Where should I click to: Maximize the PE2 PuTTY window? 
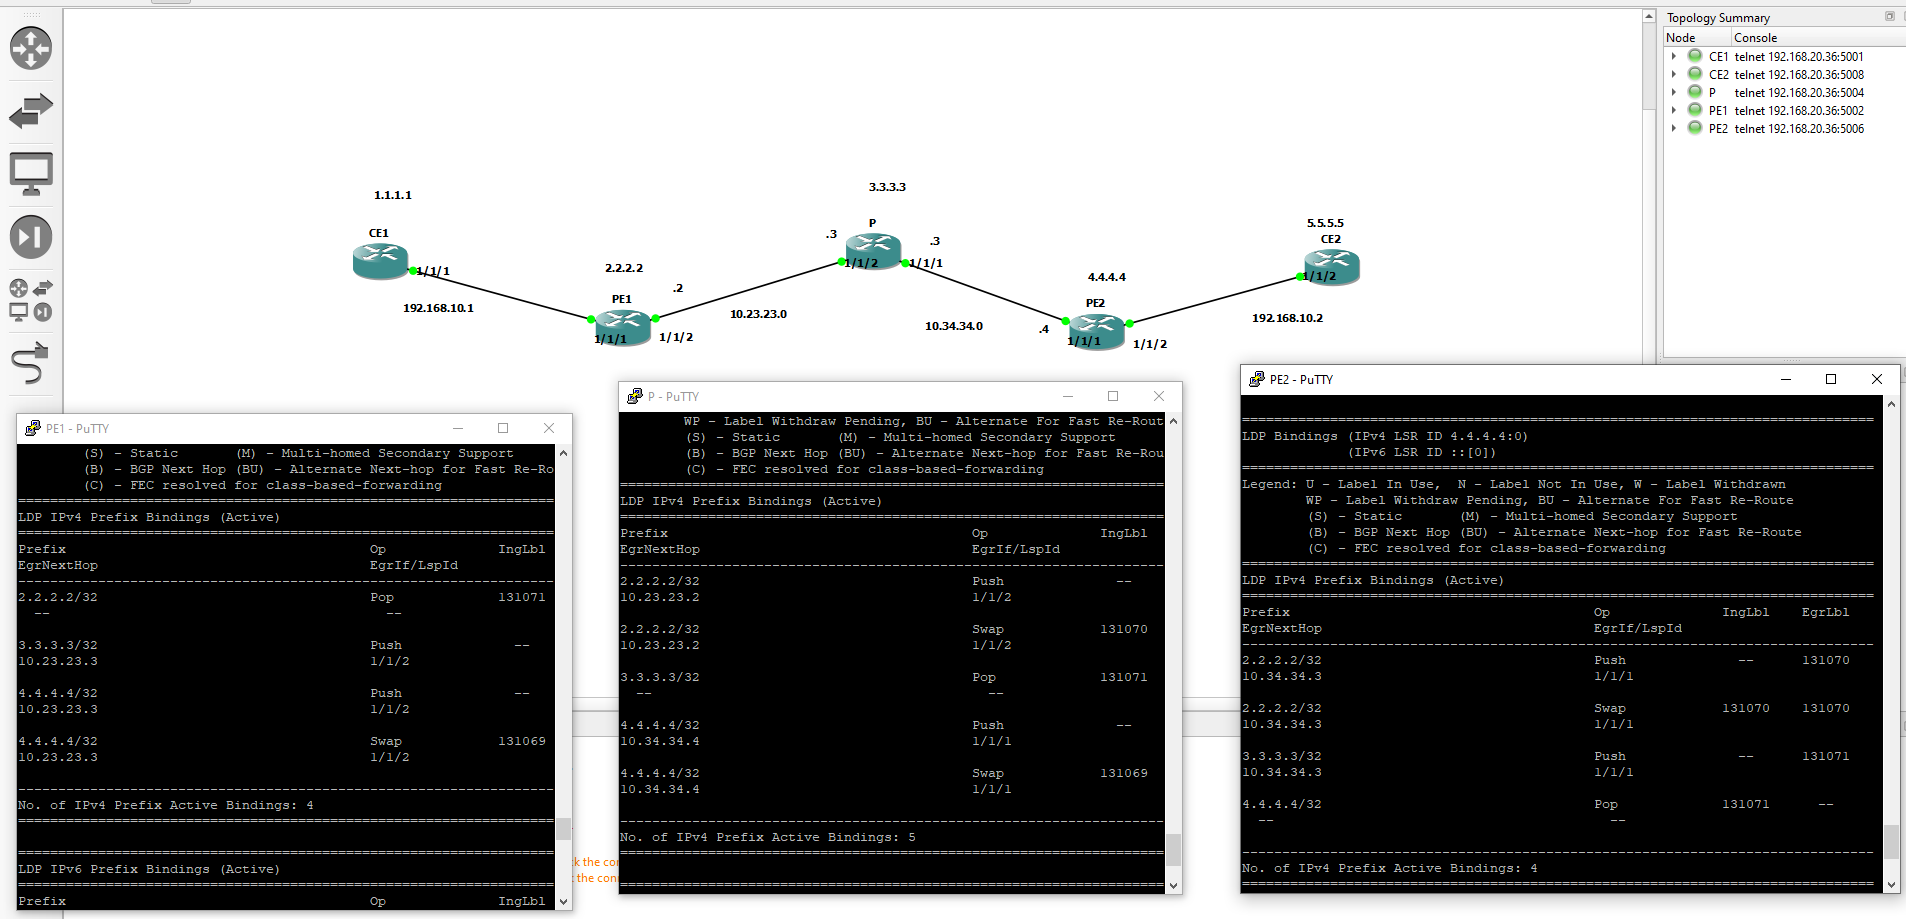click(1831, 379)
